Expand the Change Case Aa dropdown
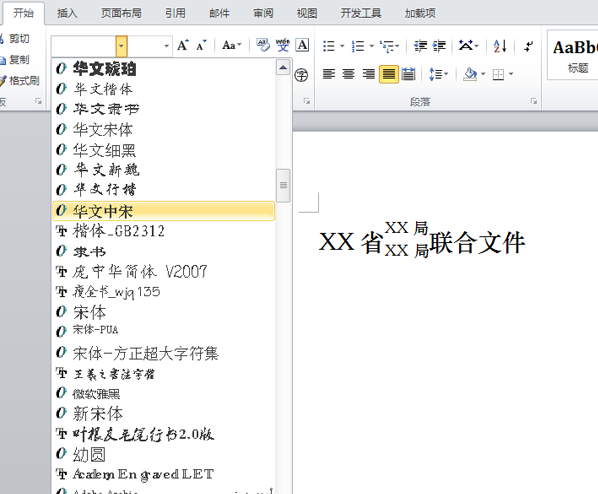 click(x=231, y=45)
